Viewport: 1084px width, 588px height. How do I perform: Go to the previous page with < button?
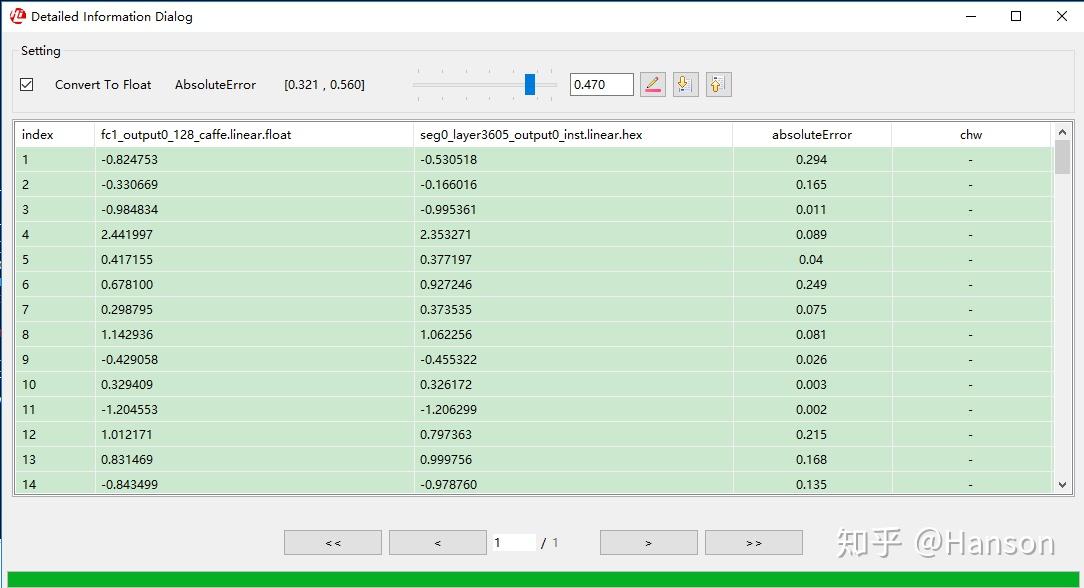point(437,541)
